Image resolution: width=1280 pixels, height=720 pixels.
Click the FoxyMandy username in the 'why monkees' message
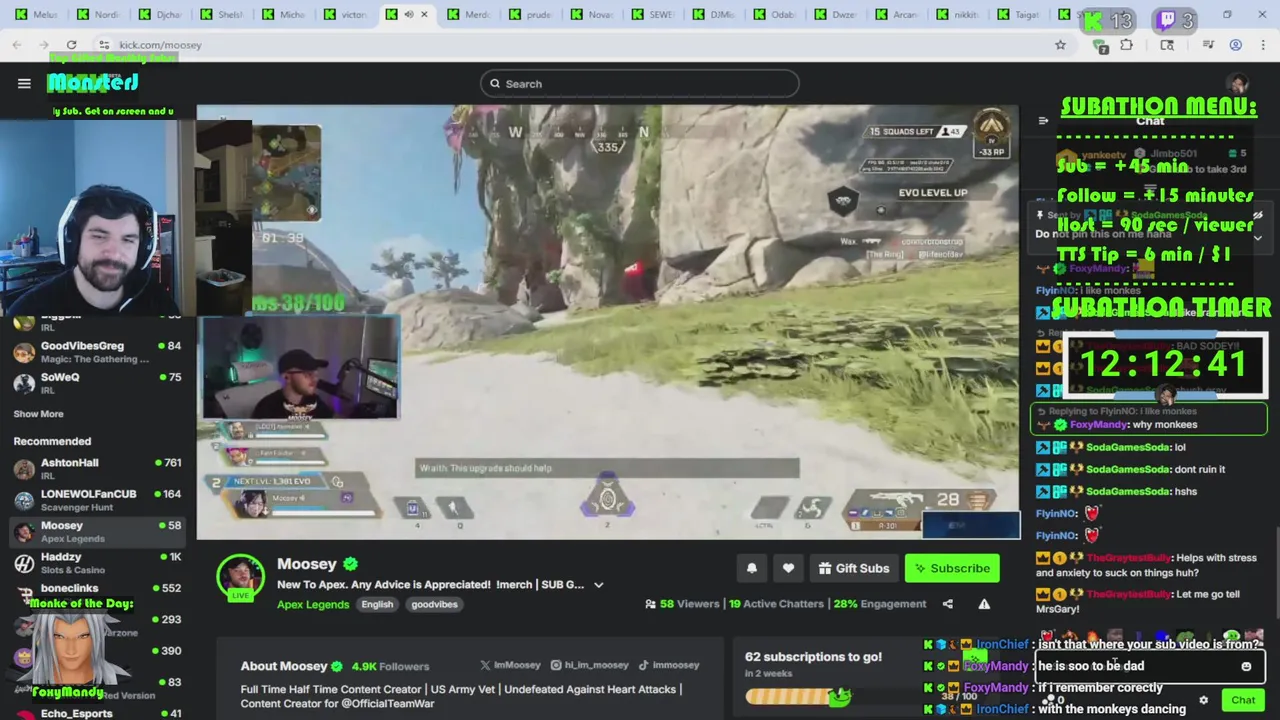[x=1098, y=425]
